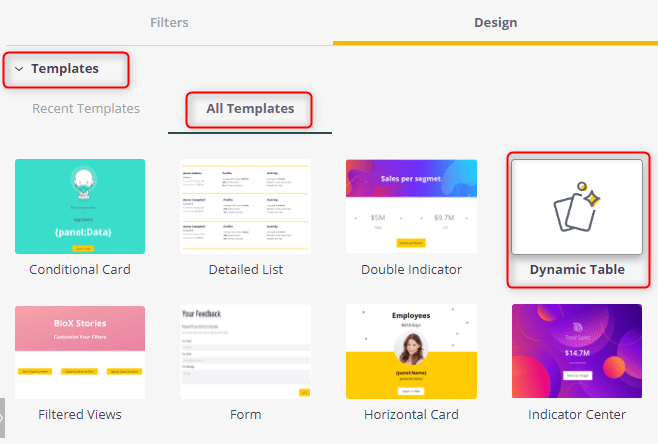Image resolution: width=658 pixels, height=444 pixels.
Task: Click the Templates section heading
Action: coord(65,69)
